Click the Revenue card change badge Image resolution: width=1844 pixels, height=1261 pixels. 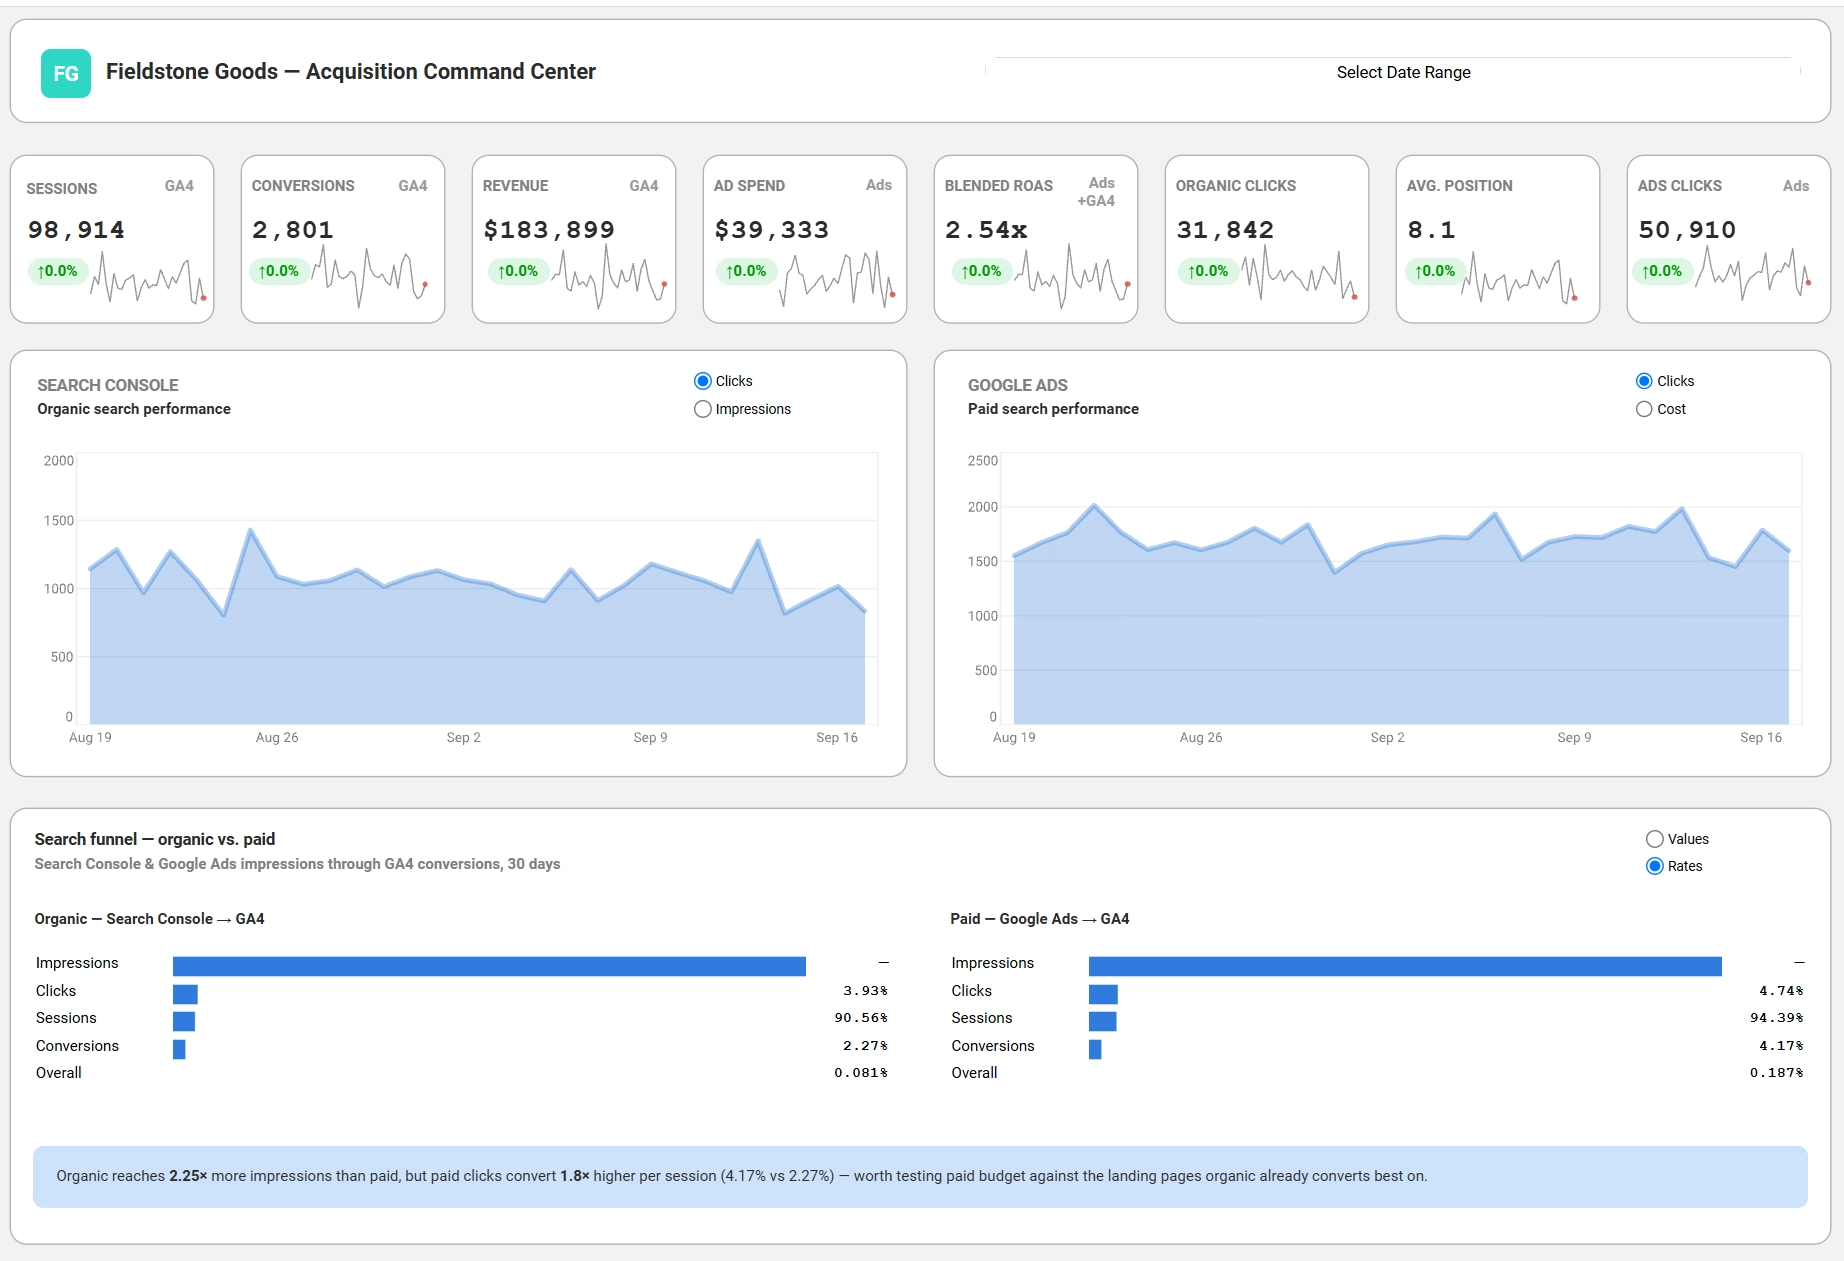(x=518, y=271)
